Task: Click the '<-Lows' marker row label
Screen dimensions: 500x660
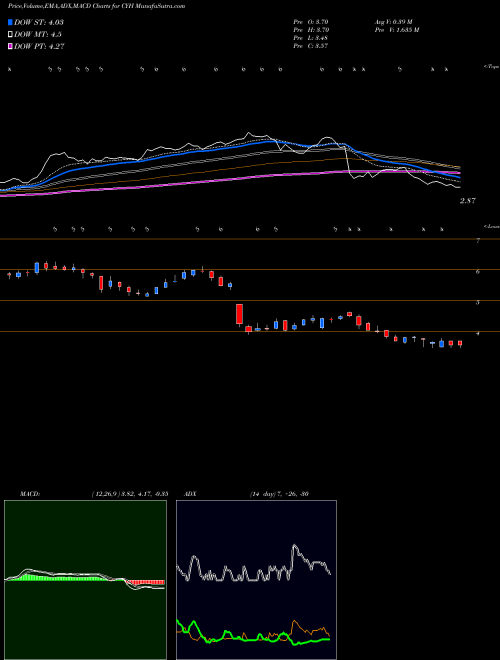Action: (x=491, y=227)
